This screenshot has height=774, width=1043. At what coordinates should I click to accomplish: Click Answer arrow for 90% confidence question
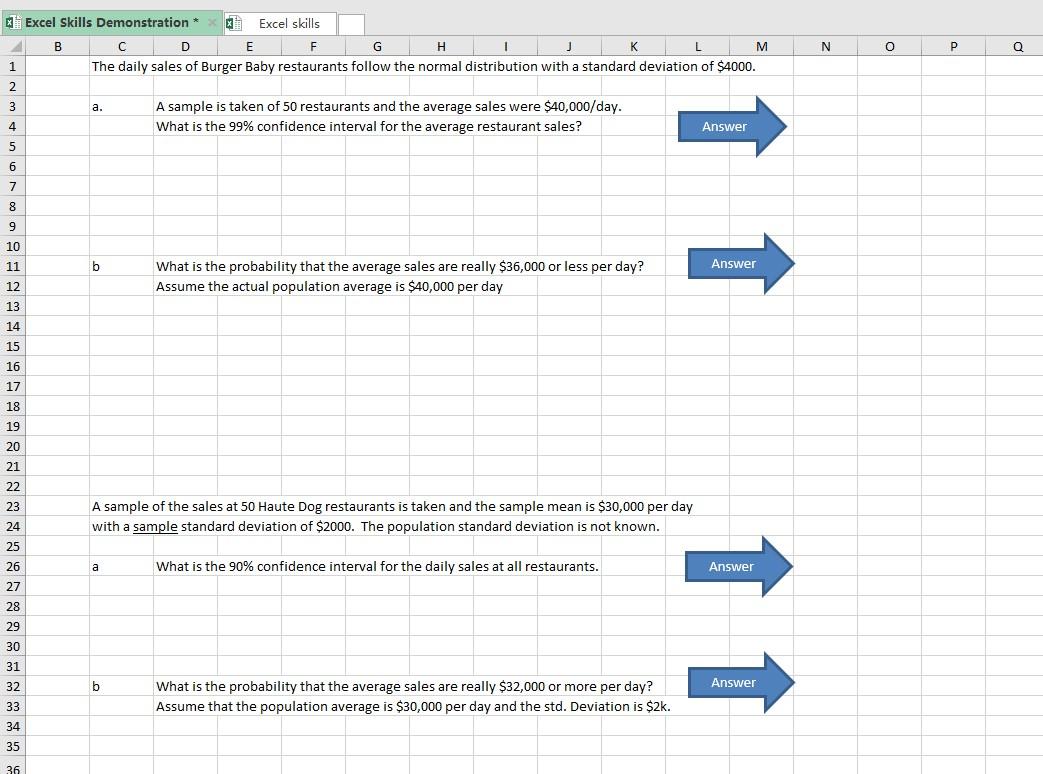738,567
